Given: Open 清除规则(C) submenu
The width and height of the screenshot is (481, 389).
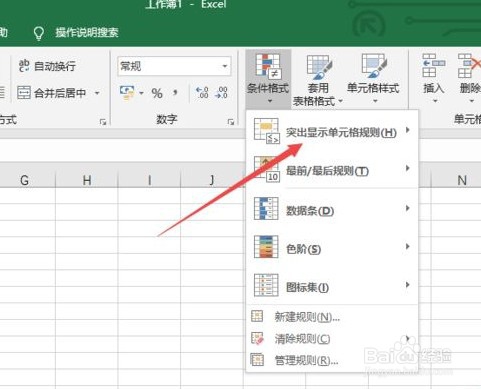Looking at the screenshot, I should click(x=332, y=338).
